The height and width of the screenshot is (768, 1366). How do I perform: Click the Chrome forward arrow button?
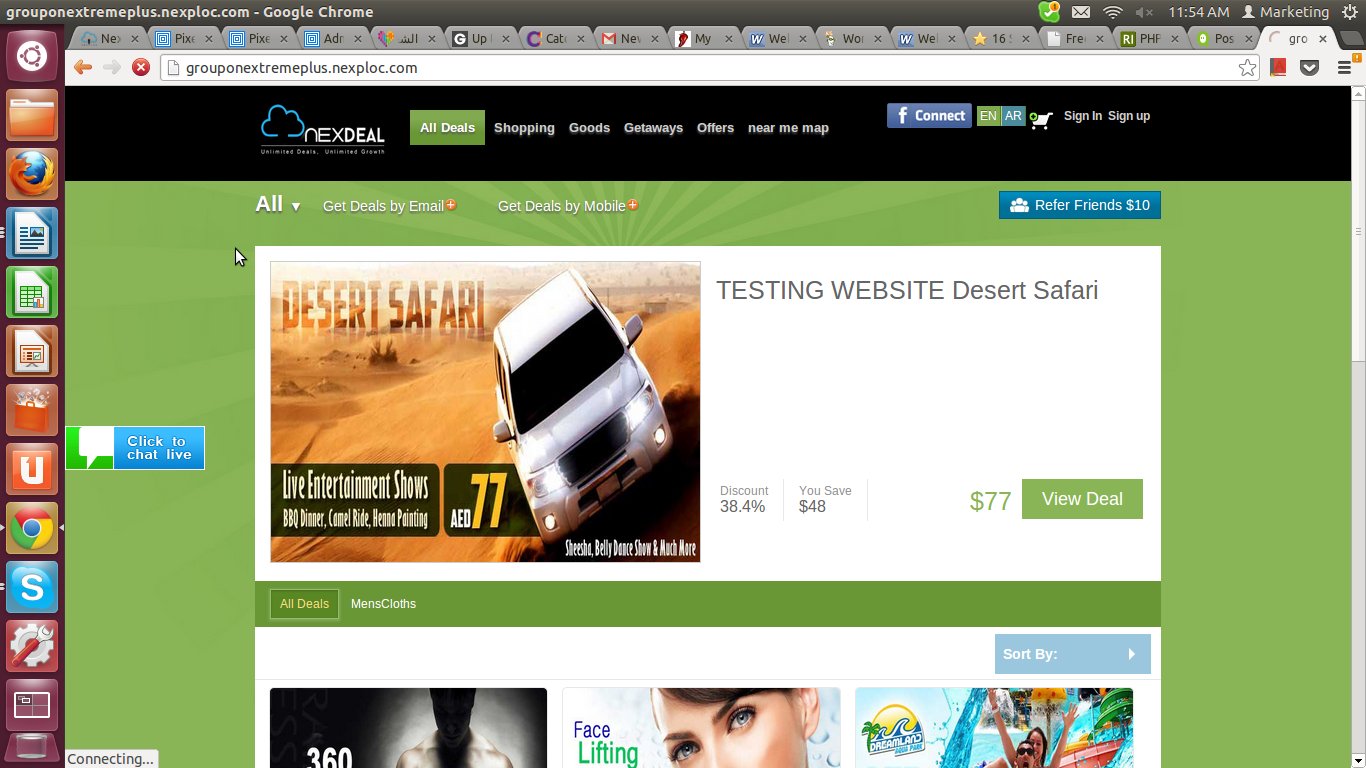pyautogui.click(x=112, y=67)
